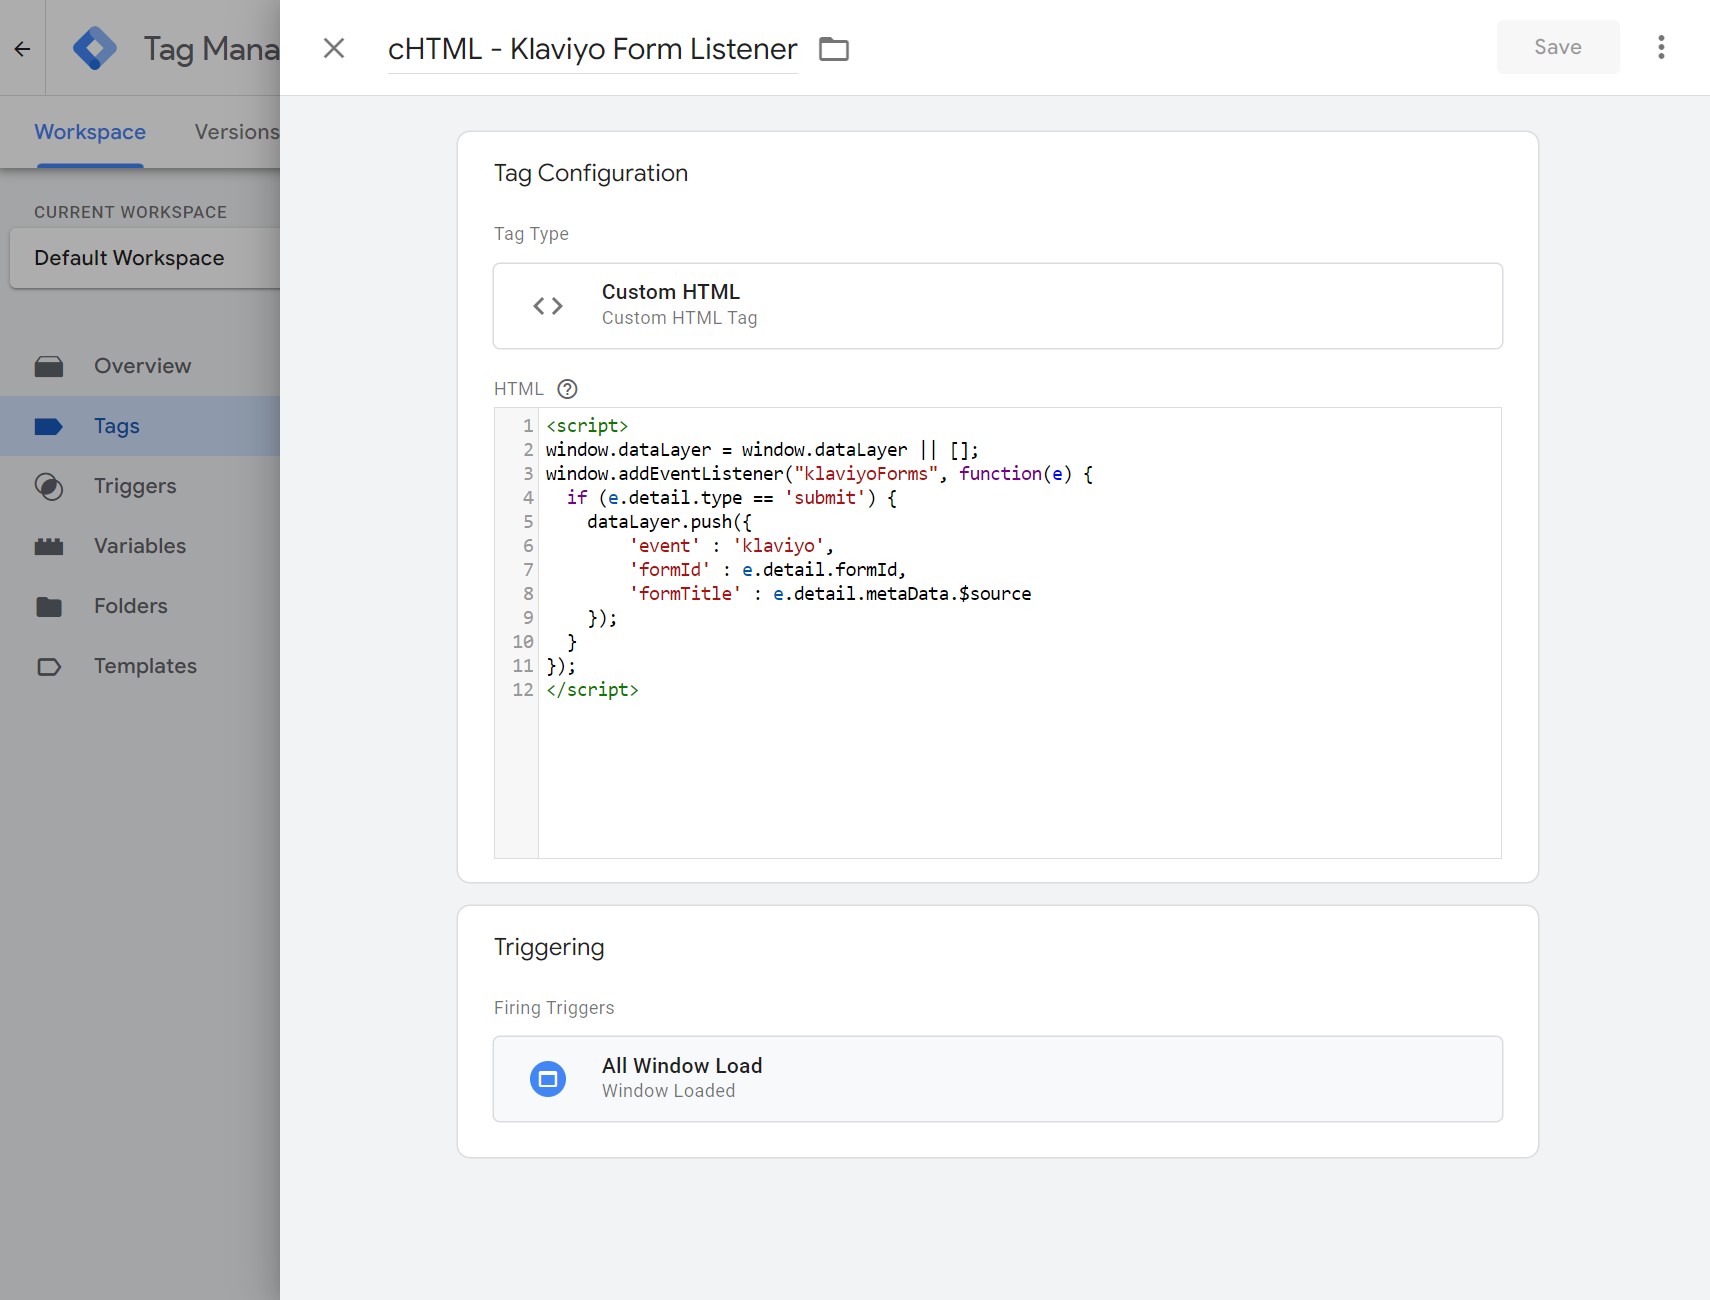Click the Tag Type label

click(x=531, y=234)
